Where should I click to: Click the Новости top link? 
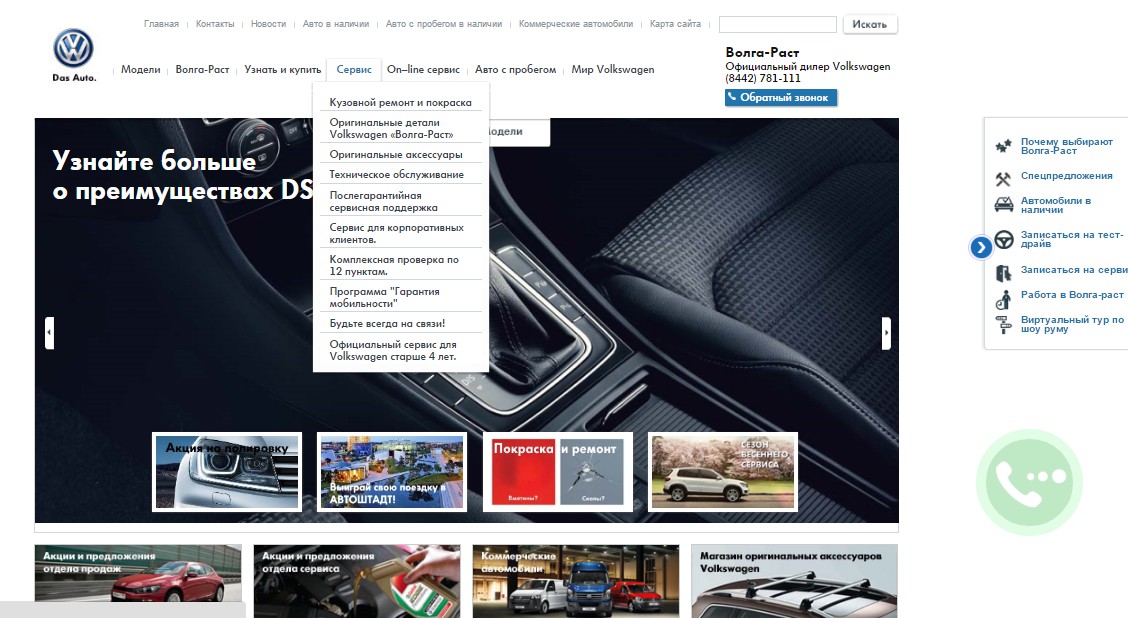point(268,24)
